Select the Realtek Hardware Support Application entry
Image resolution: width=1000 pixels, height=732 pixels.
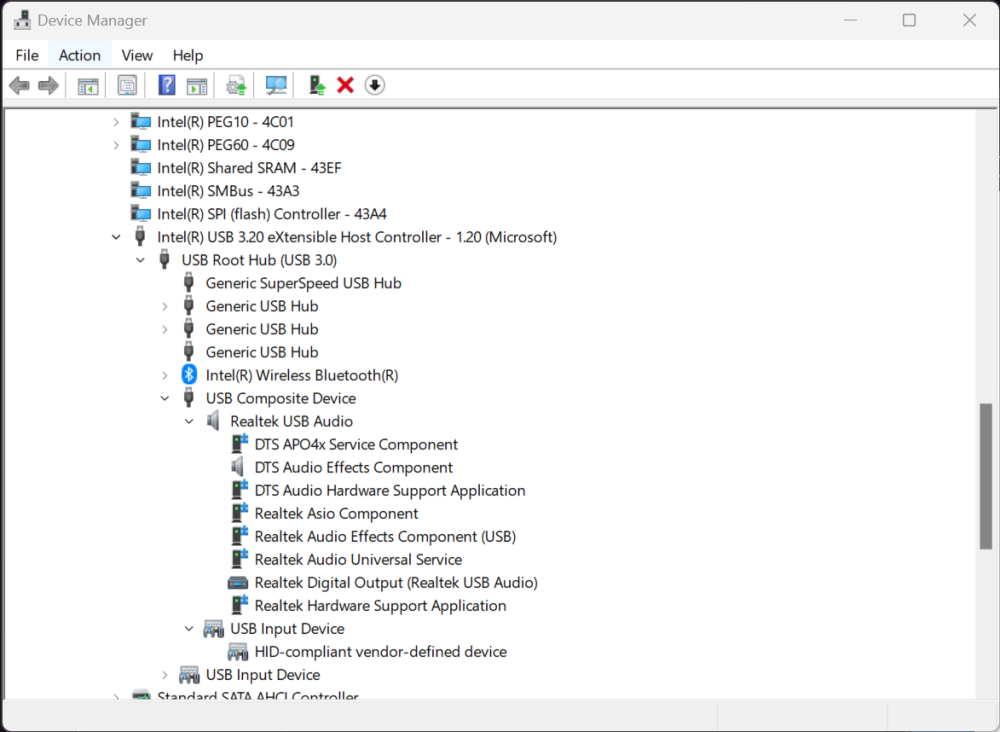[380, 606]
